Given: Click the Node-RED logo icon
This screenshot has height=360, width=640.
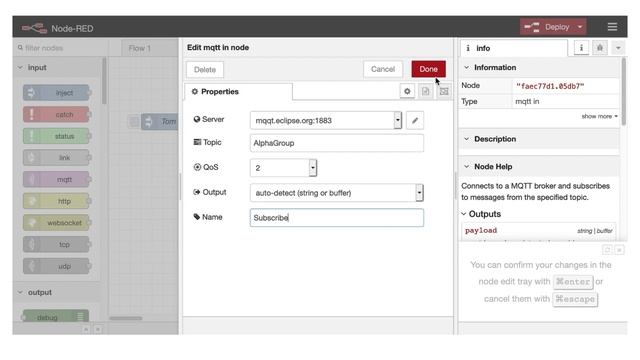Looking at the screenshot, I should [x=34, y=28].
